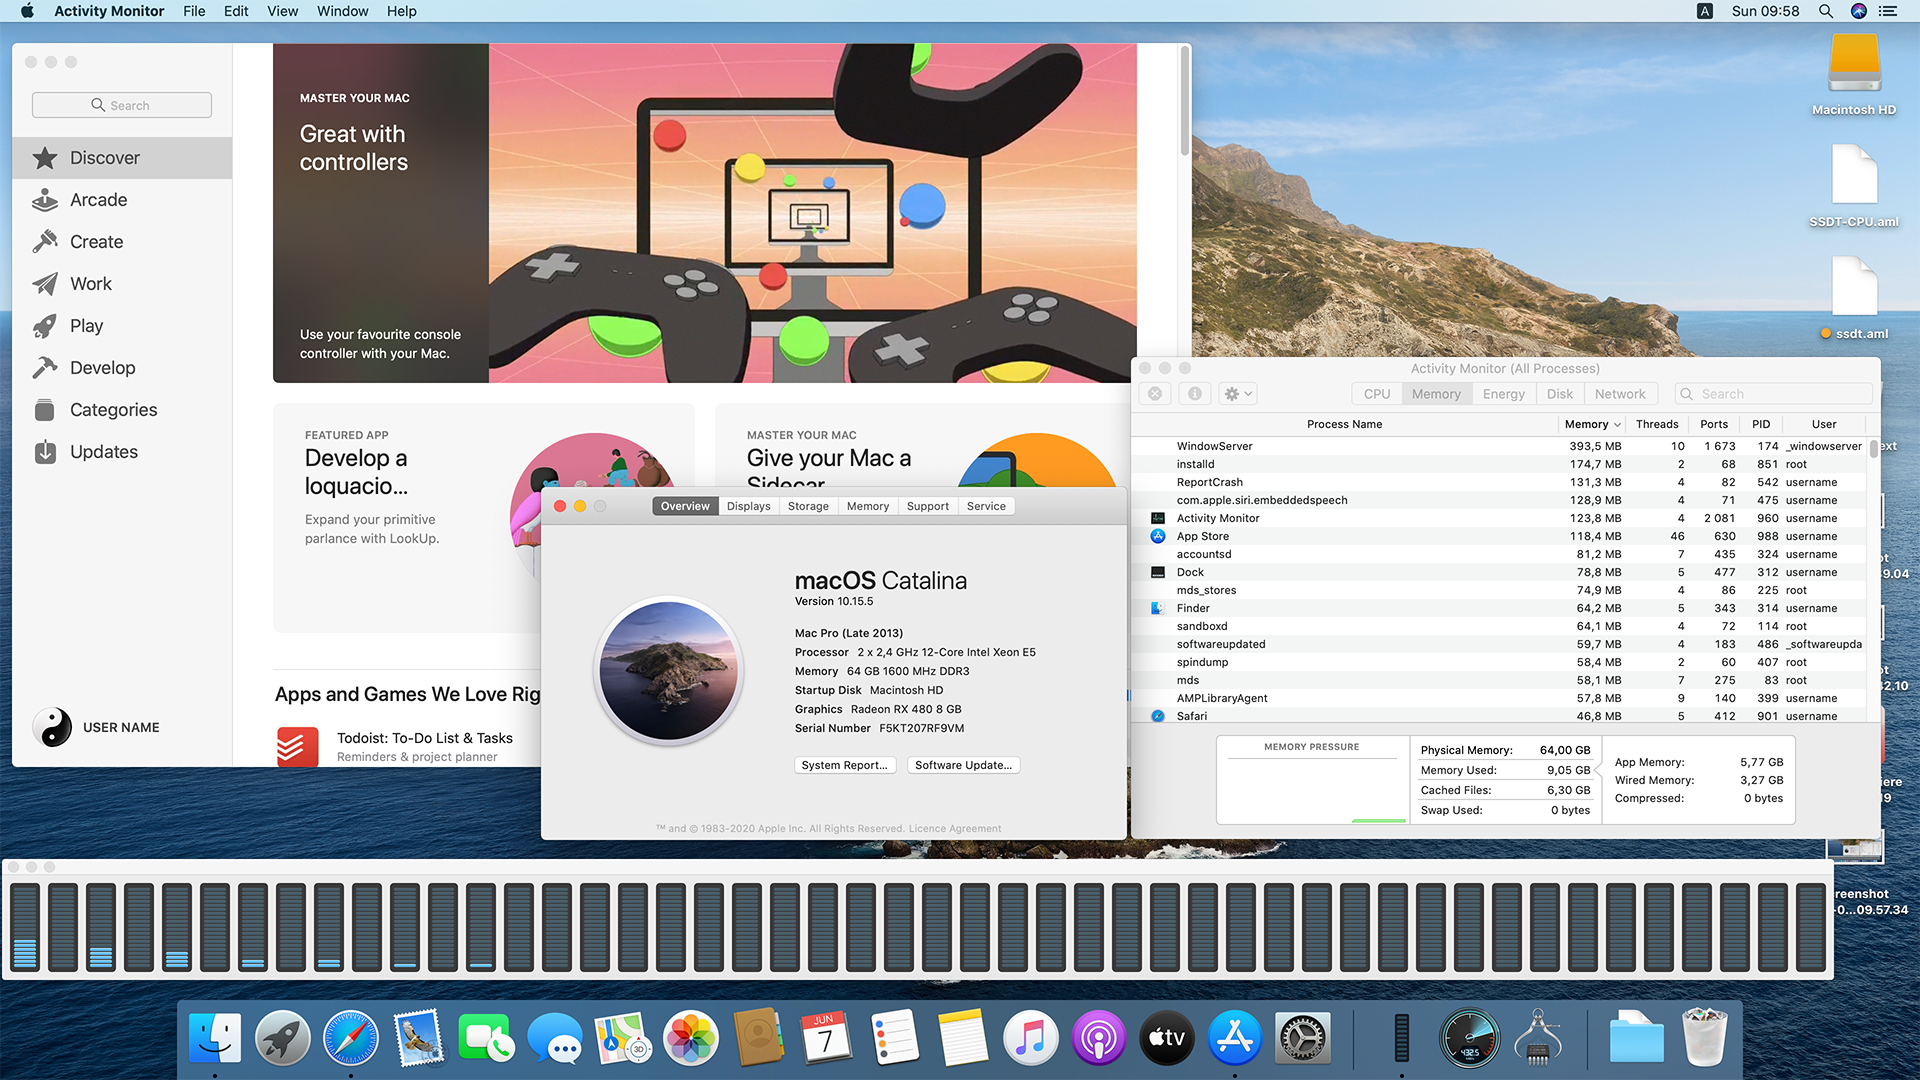Click the USER NAME account avatar

tap(52, 727)
